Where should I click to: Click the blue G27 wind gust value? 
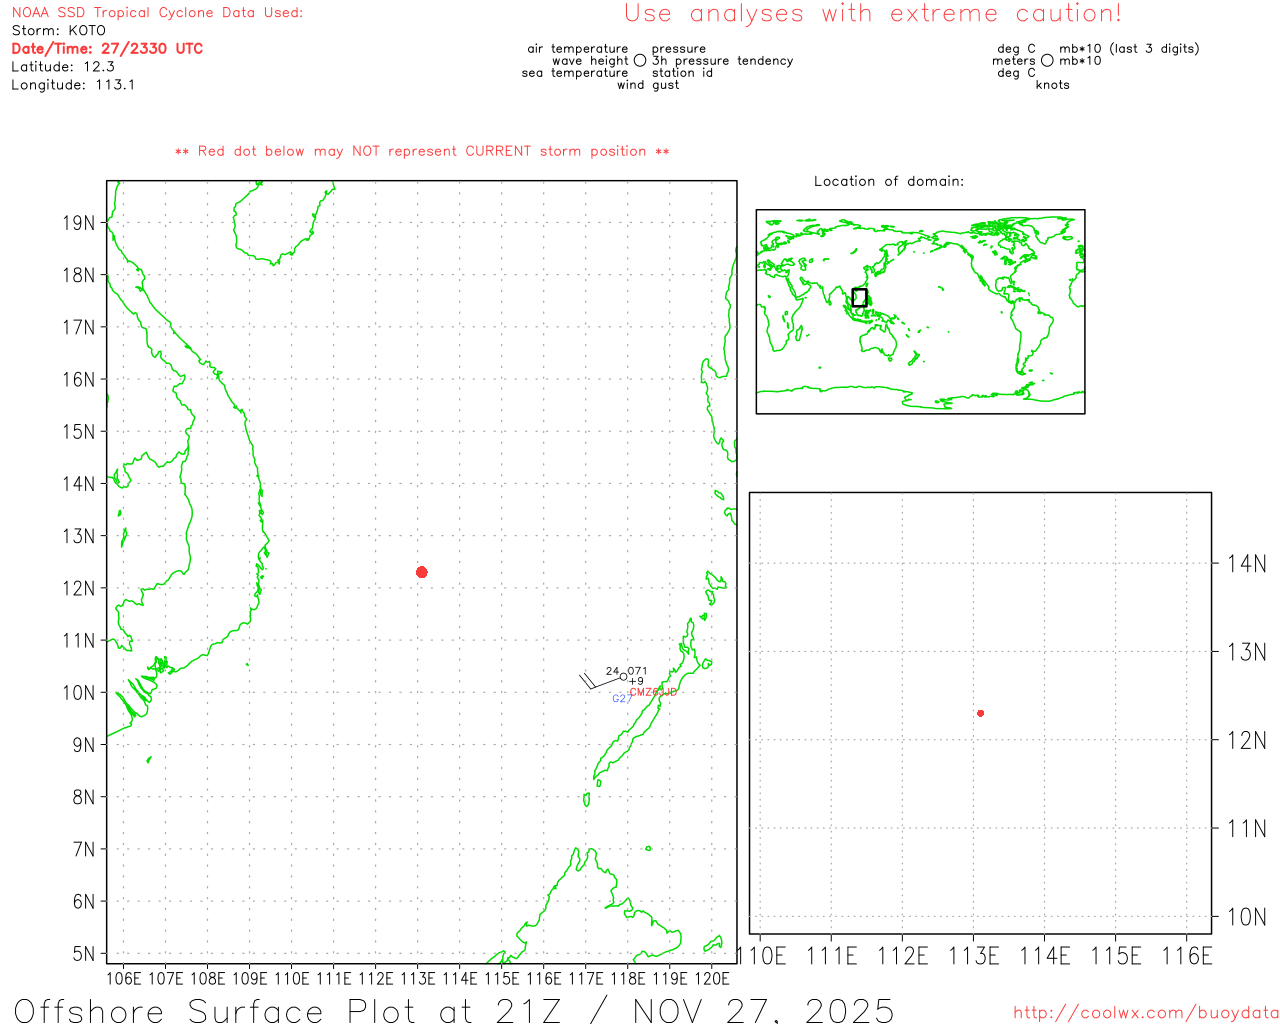(621, 698)
